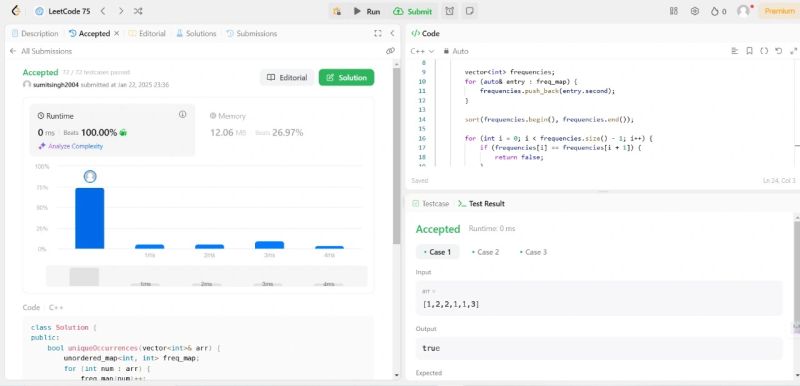Open the C++ language dropdown
The height and width of the screenshot is (386, 800).
click(x=422, y=51)
